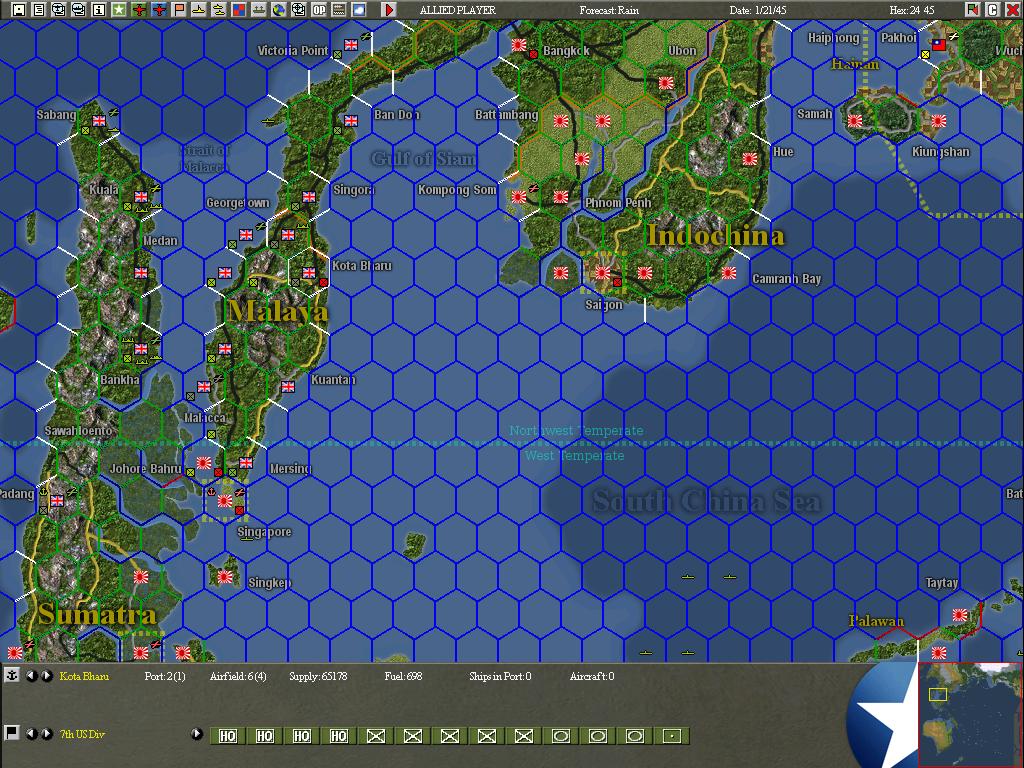Click the orange flag bases list icon
Viewport: 1024px width, 768px height.
pos(178,9)
